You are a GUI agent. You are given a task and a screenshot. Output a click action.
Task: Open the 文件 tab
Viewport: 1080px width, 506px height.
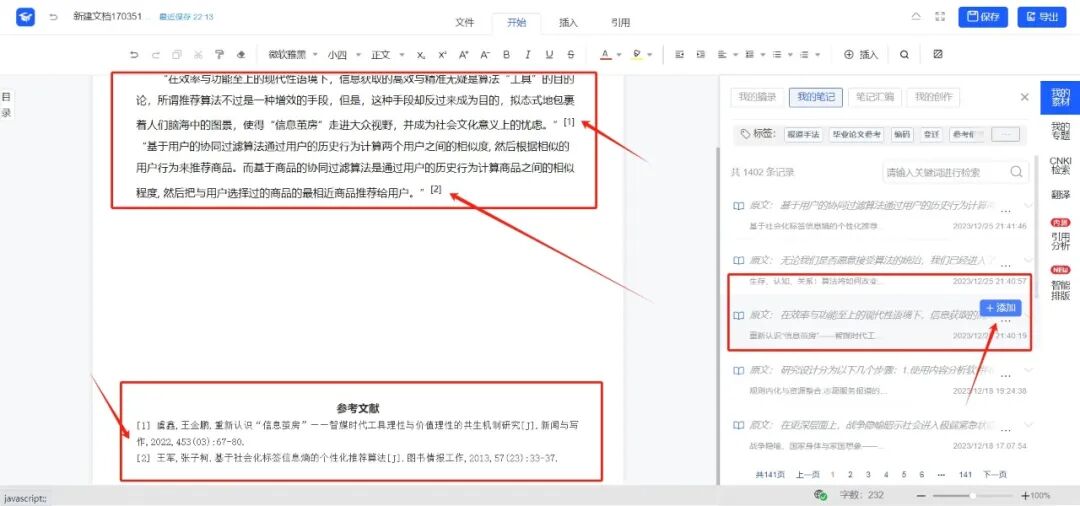(x=465, y=23)
